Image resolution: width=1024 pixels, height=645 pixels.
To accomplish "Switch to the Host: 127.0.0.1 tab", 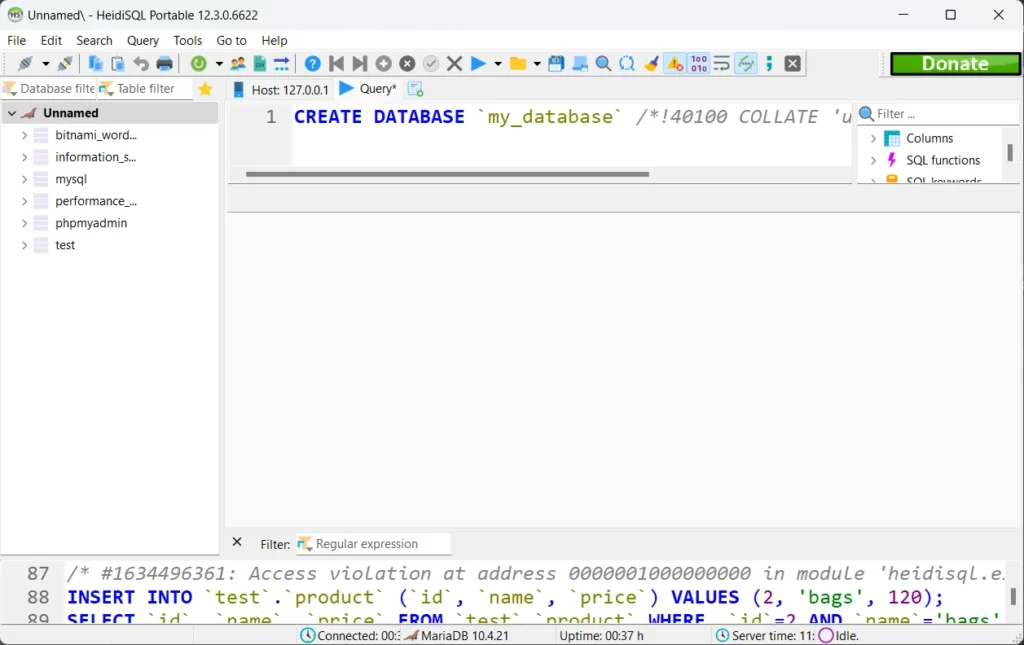I will pos(281,89).
